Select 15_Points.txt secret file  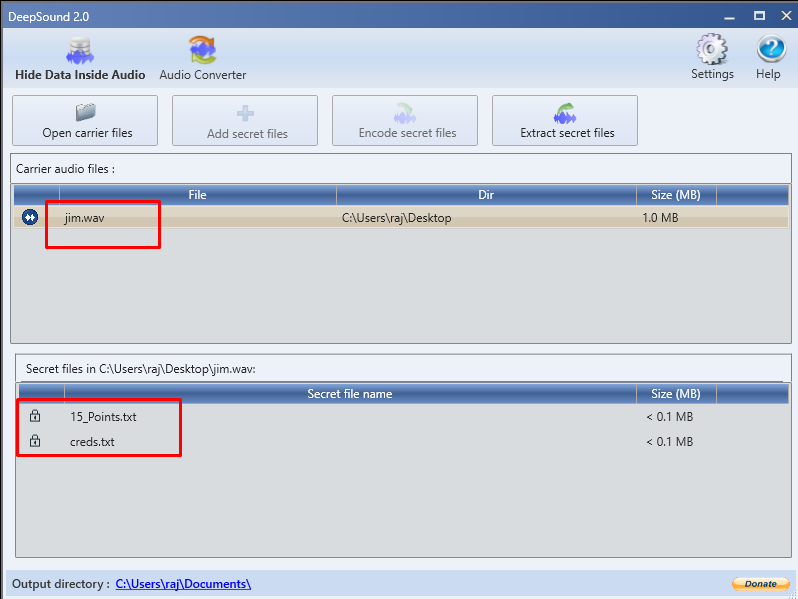pyautogui.click(x=103, y=417)
